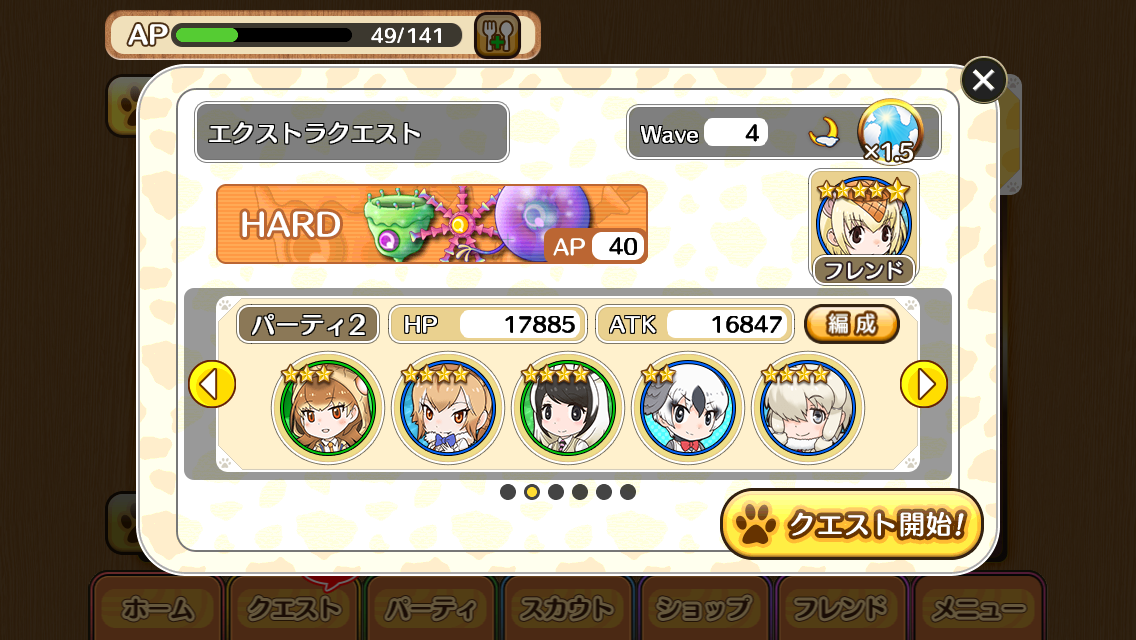Tap the AP recovery fork-and-spoon icon
The width and height of the screenshot is (1136, 640).
tap(497, 36)
